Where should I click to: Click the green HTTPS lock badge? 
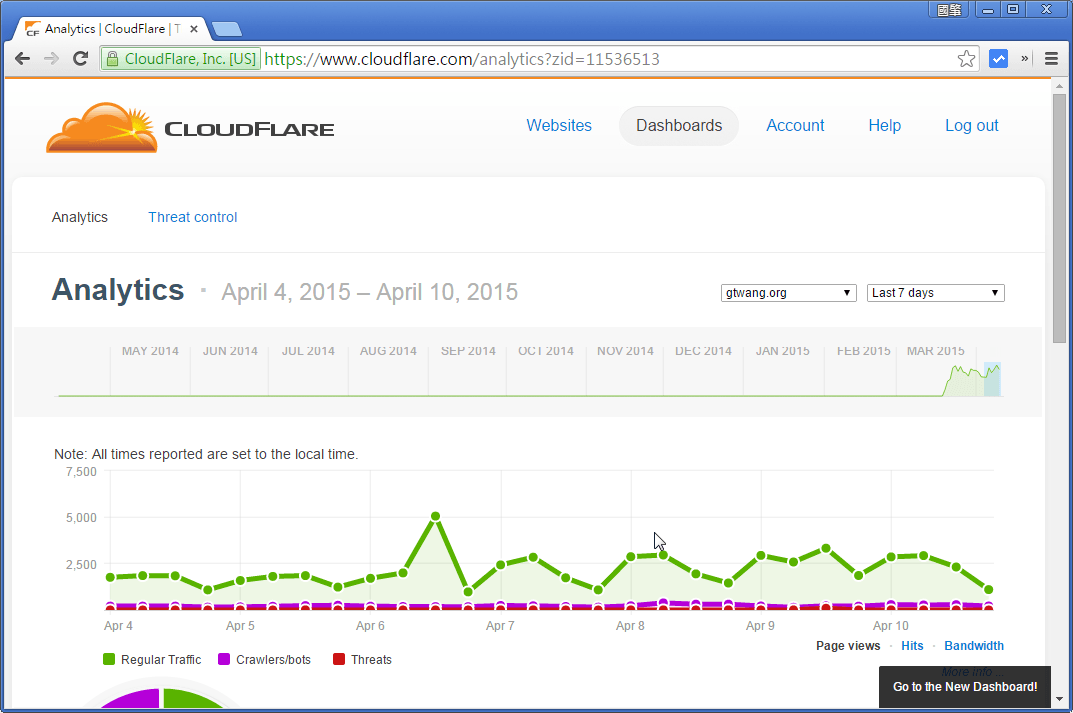click(x=113, y=58)
